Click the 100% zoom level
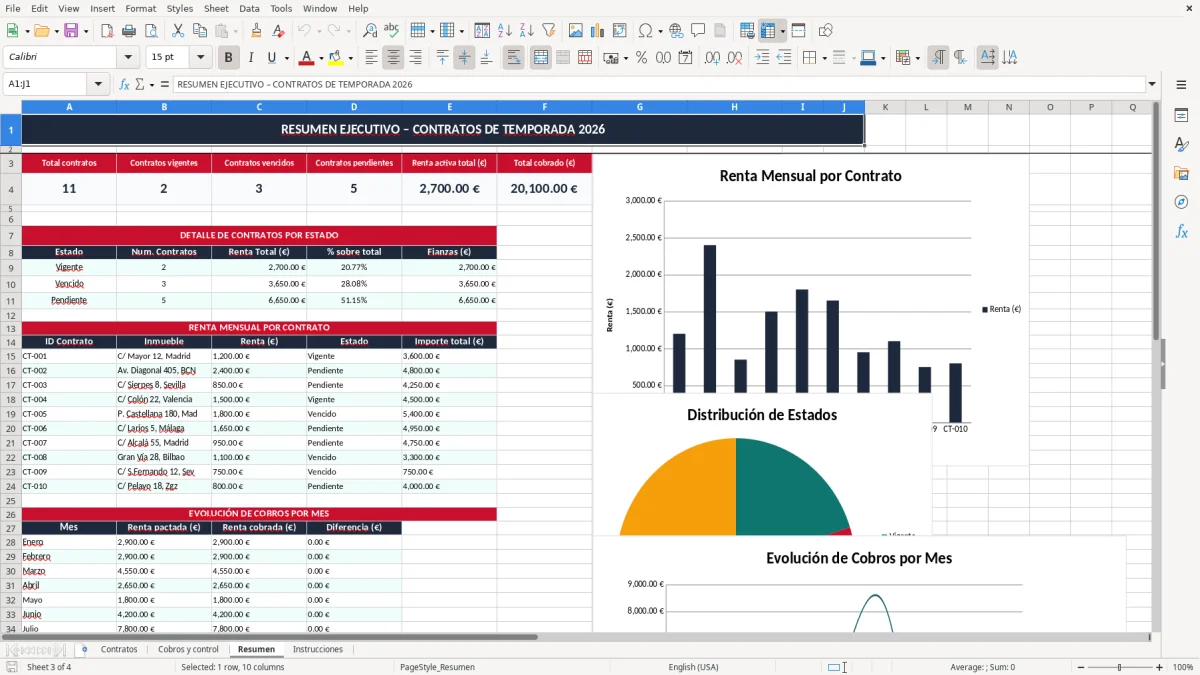 (1183, 667)
